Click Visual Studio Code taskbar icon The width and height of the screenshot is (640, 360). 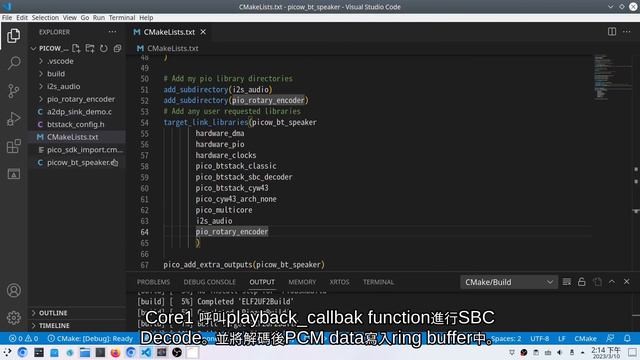[146, 352]
